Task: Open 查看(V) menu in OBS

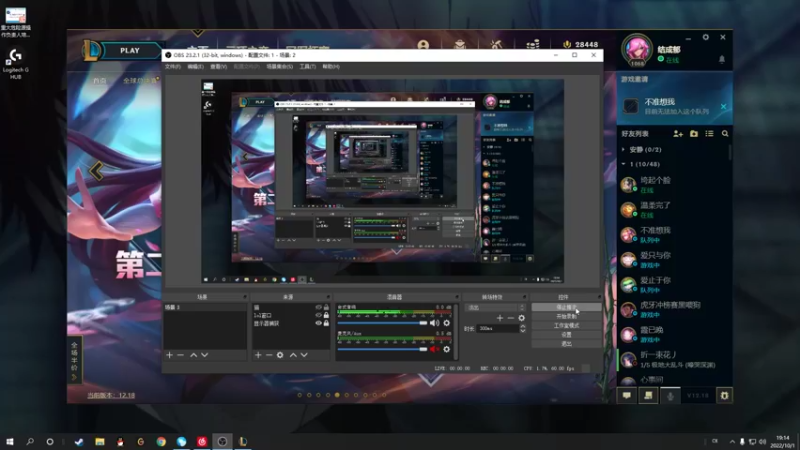Action: (x=218, y=67)
